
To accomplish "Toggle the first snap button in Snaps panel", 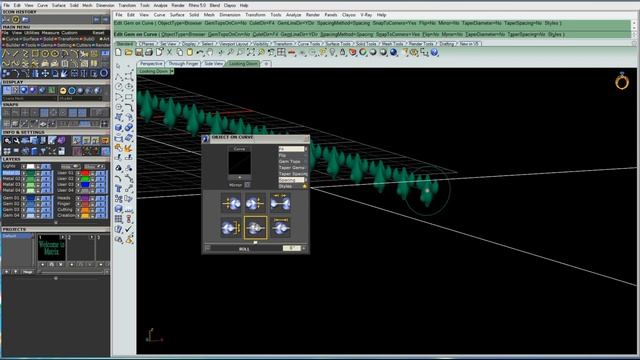I will [6, 113].
